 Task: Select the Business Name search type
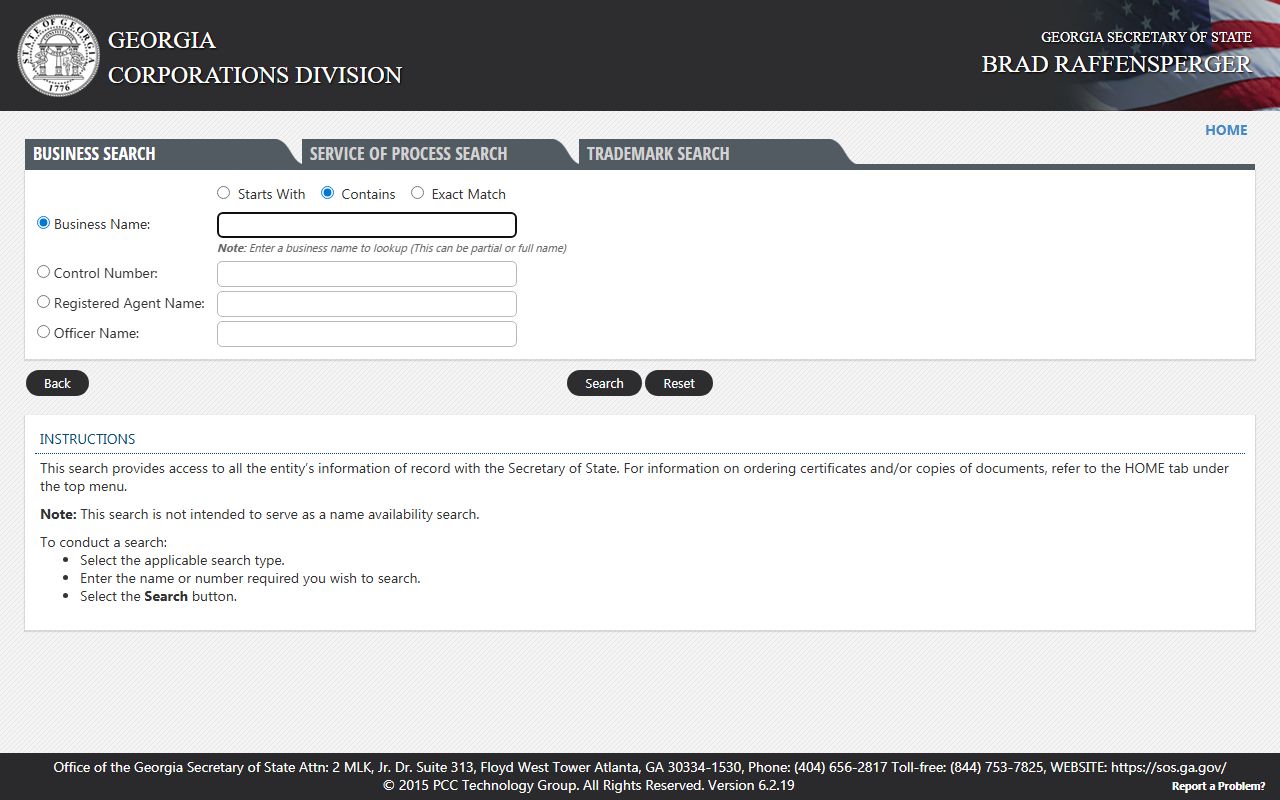pos(44,223)
